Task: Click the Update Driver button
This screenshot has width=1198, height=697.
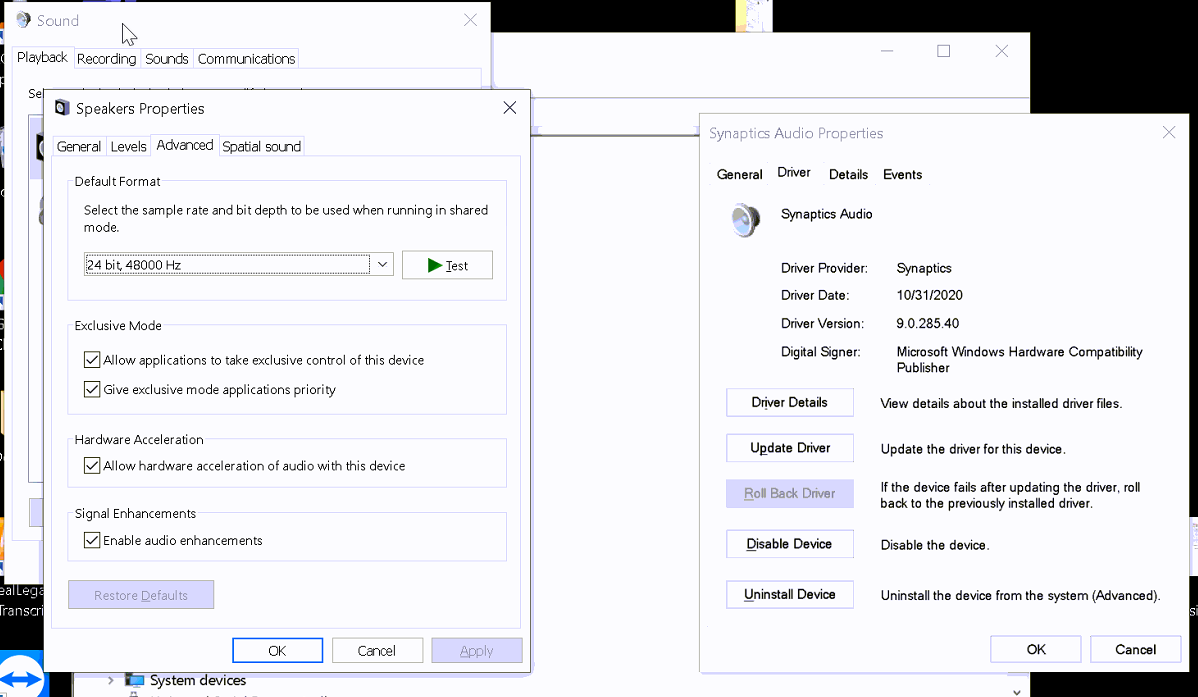Action: point(789,448)
